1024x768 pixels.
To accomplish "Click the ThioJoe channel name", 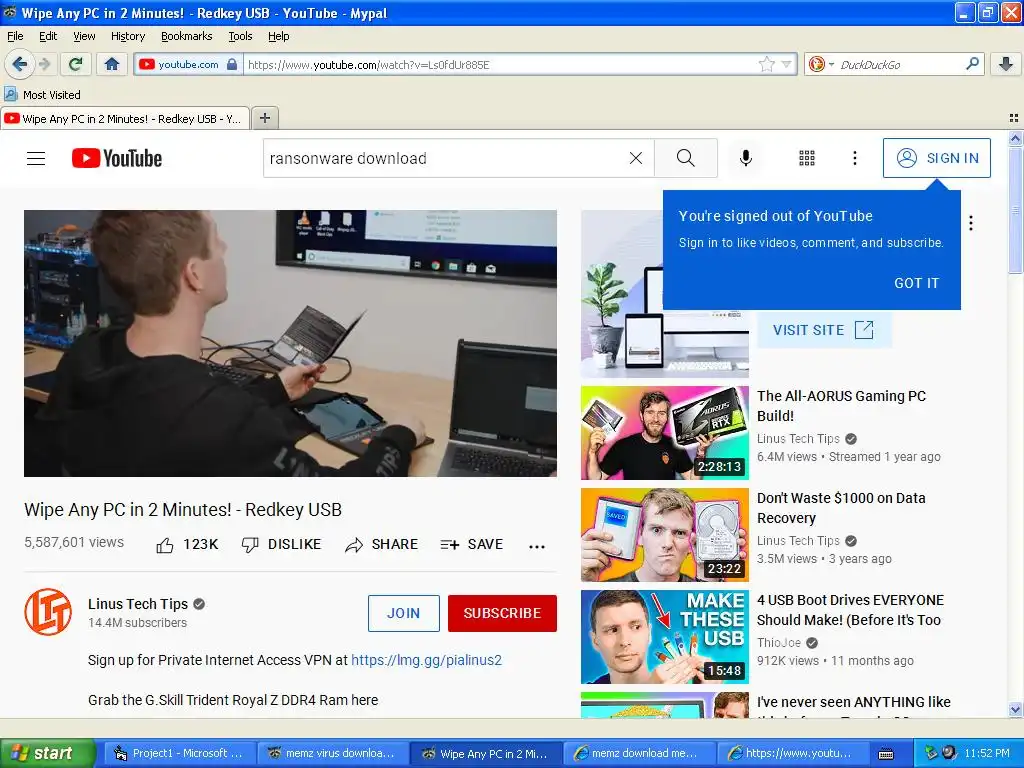I will click(778, 643).
